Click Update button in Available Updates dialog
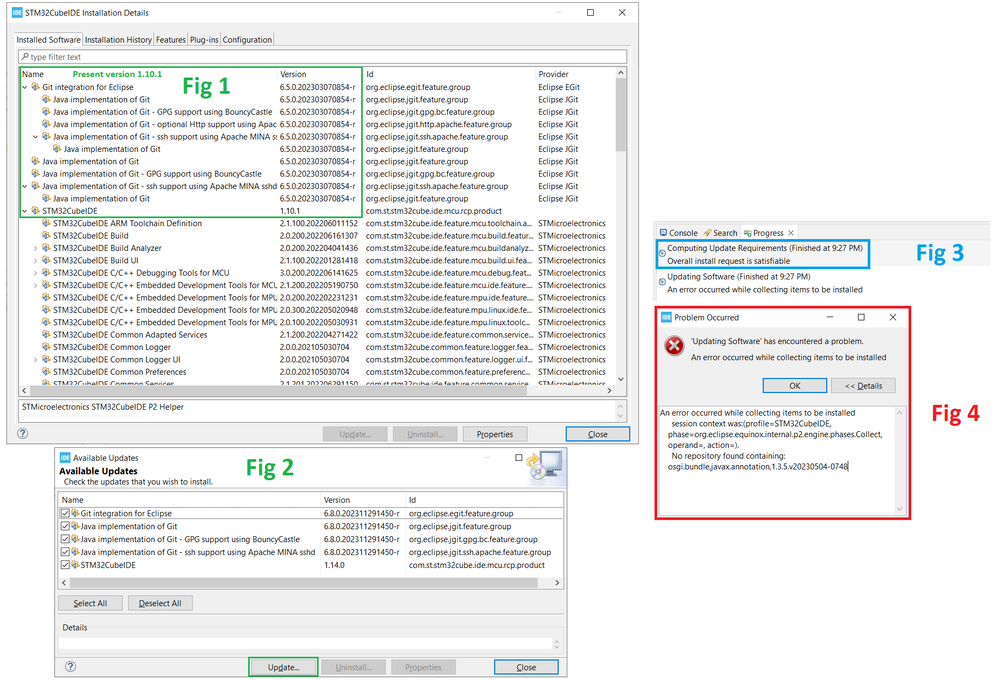The height and width of the screenshot is (680, 999). [283, 667]
